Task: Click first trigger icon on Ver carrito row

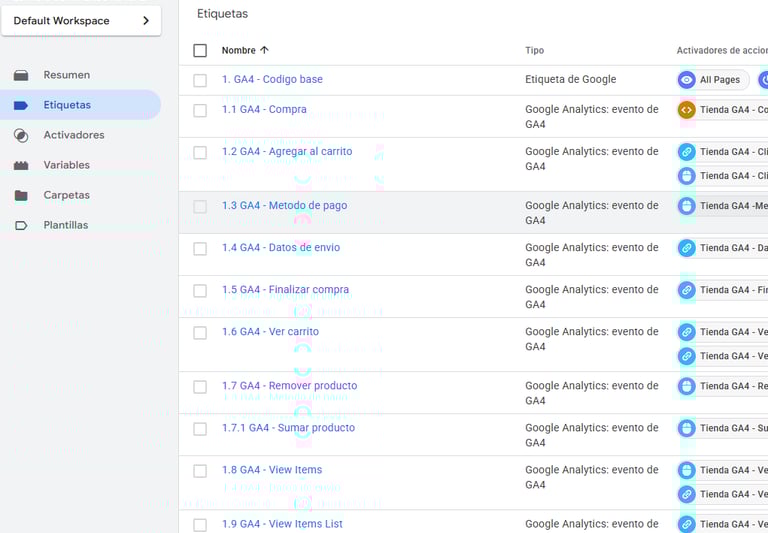Action: coord(687,333)
